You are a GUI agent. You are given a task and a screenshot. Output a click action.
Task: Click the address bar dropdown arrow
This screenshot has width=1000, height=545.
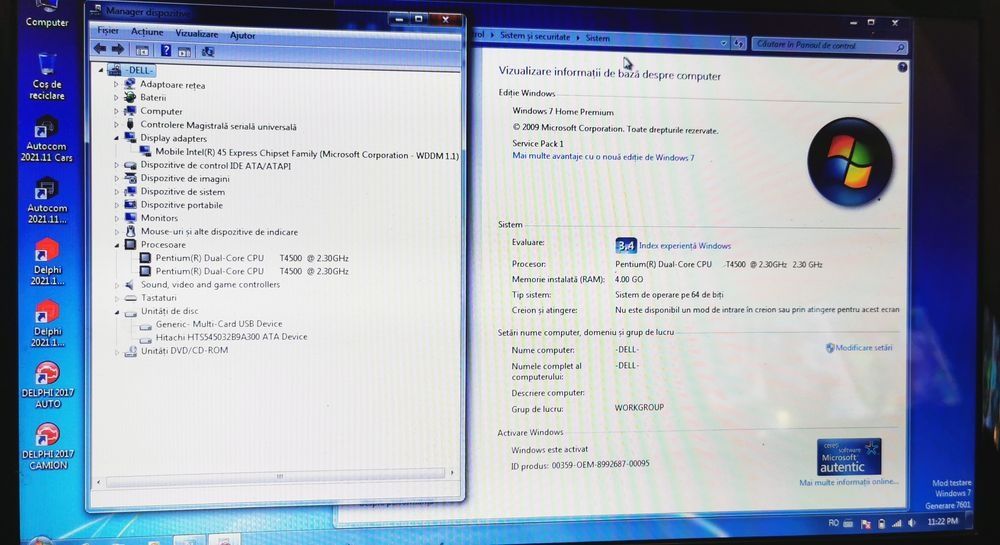pos(724,43)
